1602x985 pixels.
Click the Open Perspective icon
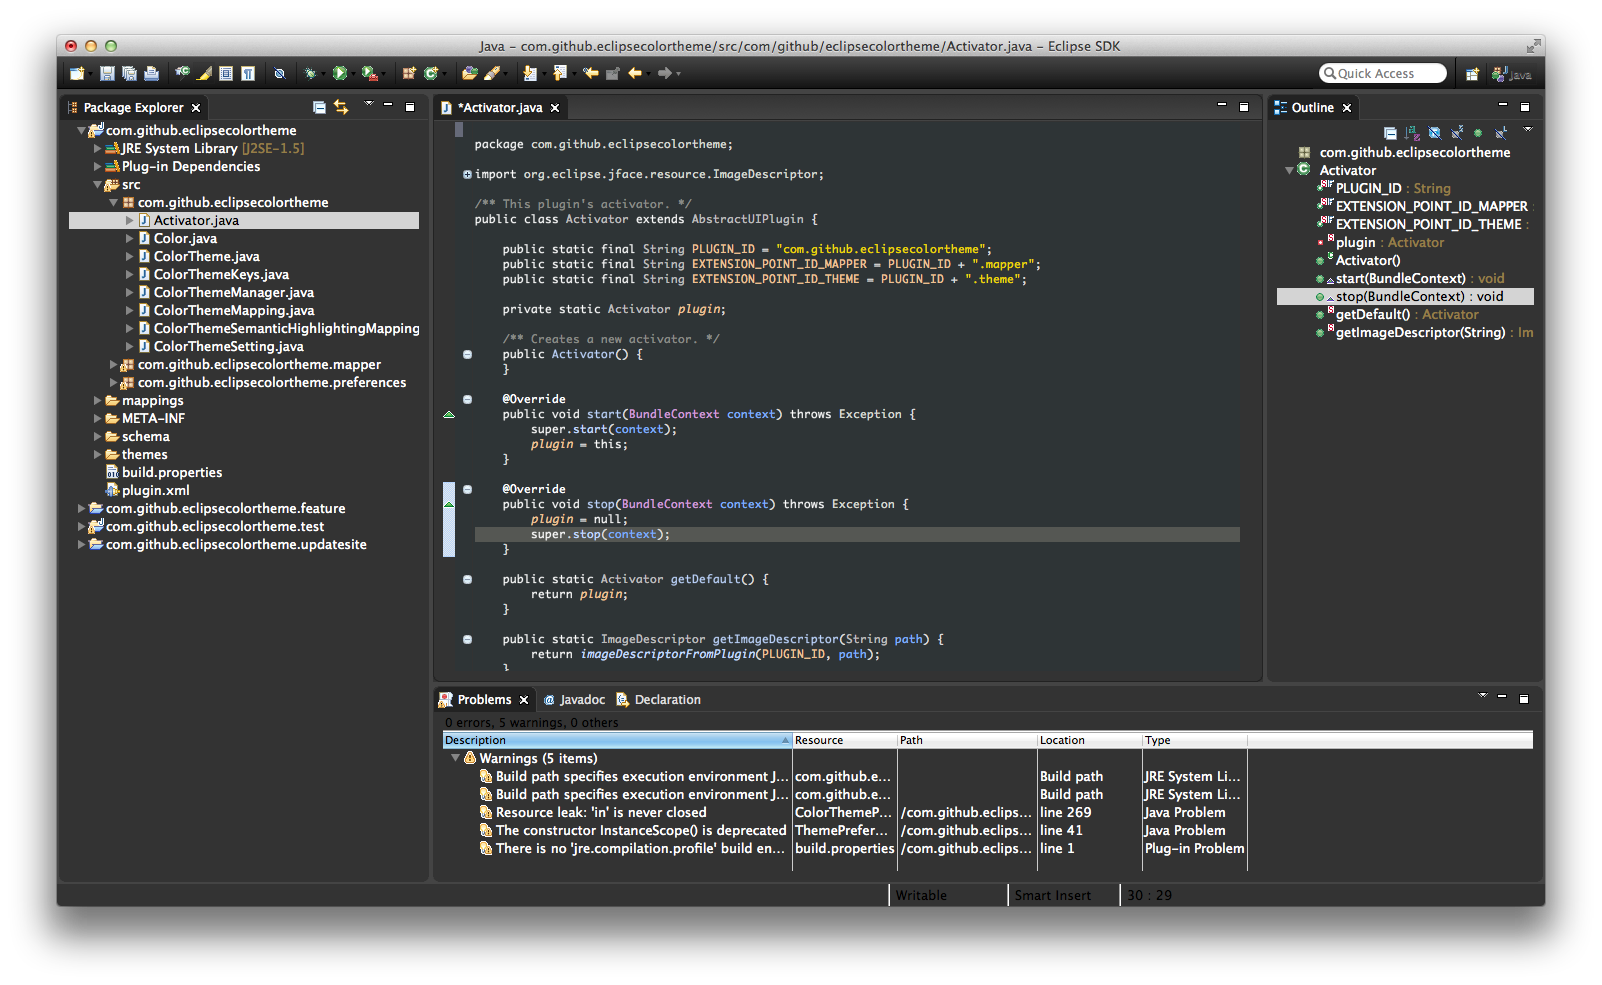point(1472,74)
